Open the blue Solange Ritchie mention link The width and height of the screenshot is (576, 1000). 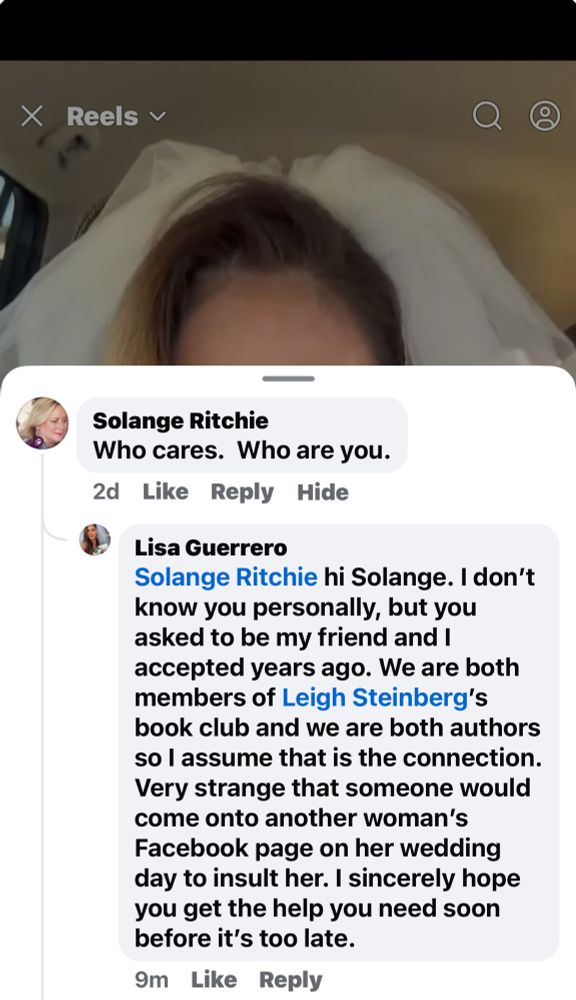coord(226,577)
